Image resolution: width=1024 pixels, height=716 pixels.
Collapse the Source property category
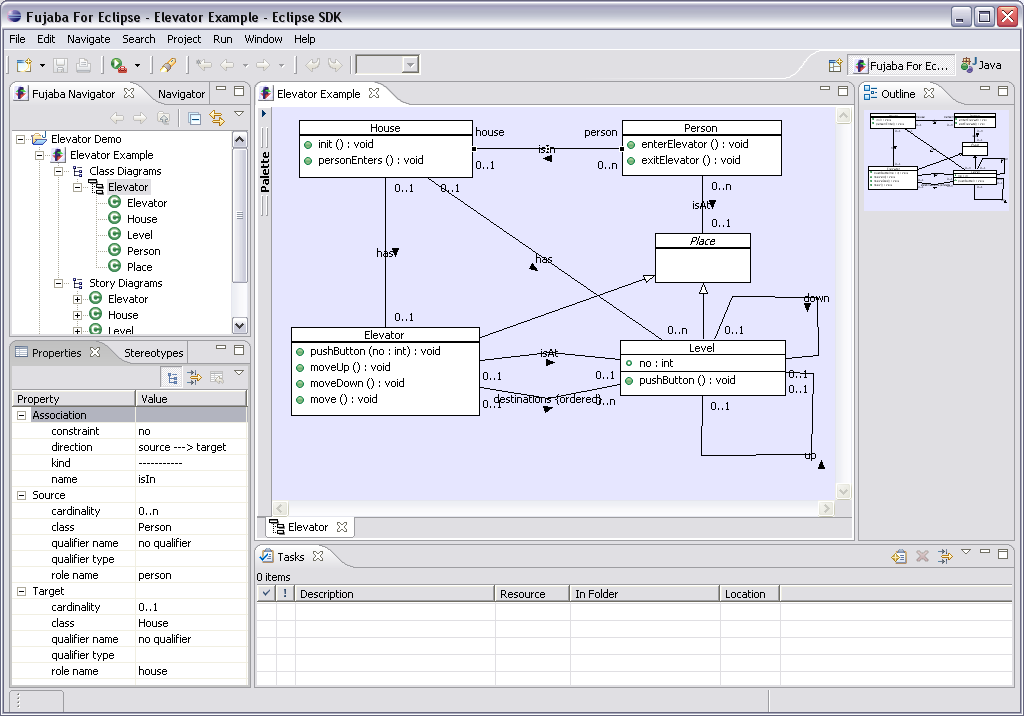pyautogui.click(x=21, y=495)
